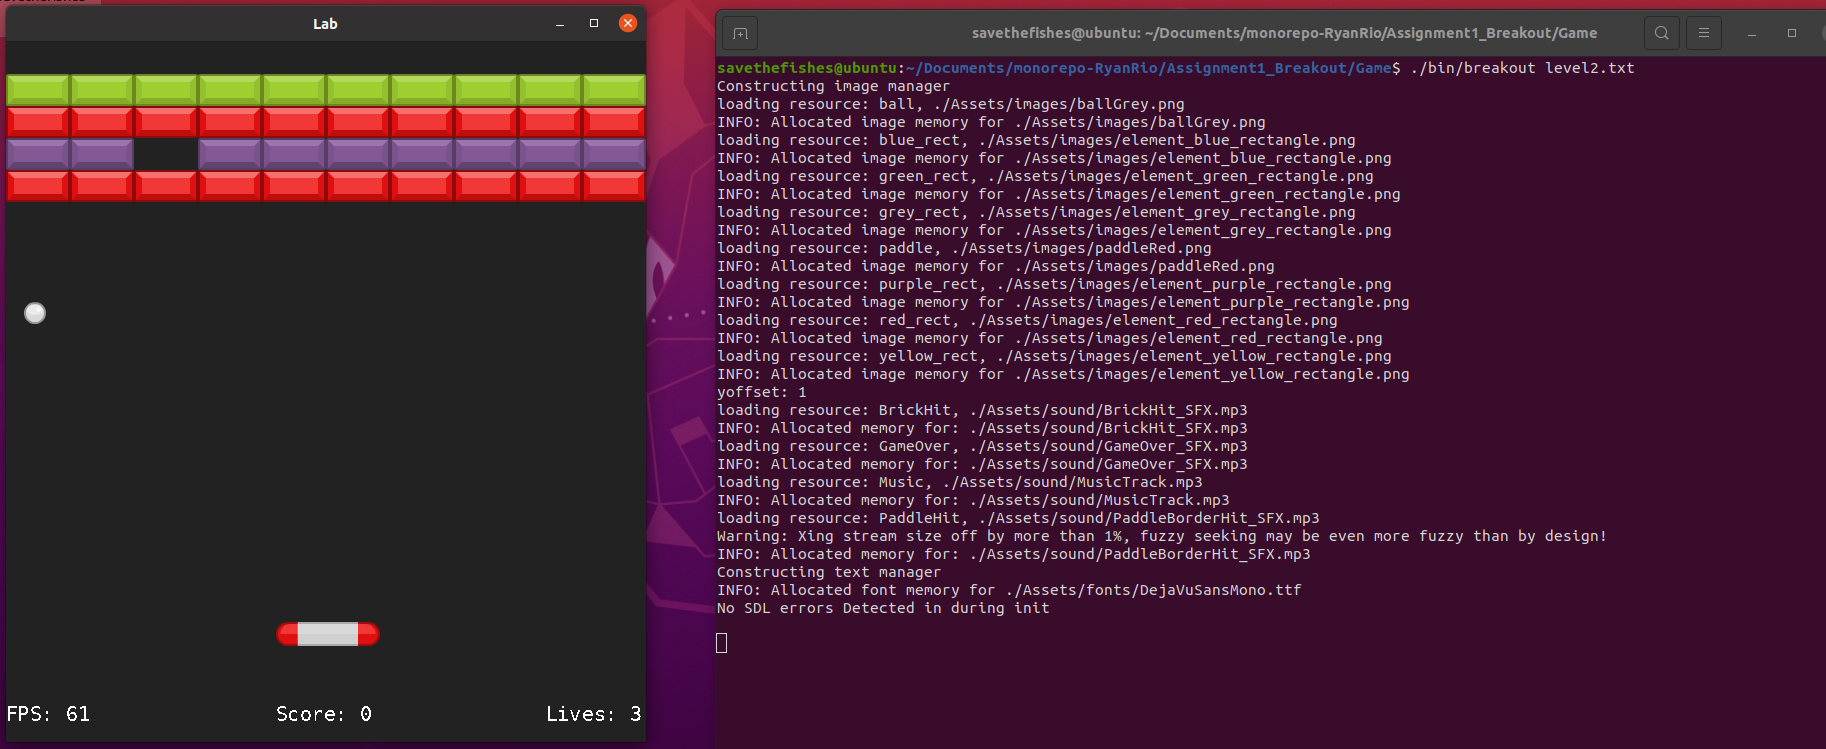Click the empty gap in the purple brick row
Screen dimensions: 1826x749
[166, 154]
